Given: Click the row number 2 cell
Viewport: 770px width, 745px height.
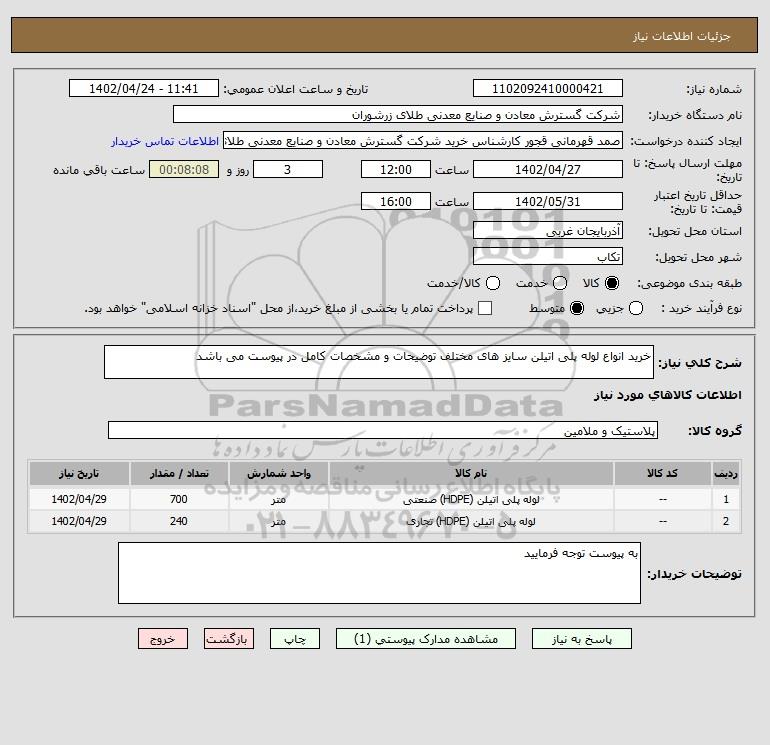Looking at the screenshot, I should [x=726, y=522].
